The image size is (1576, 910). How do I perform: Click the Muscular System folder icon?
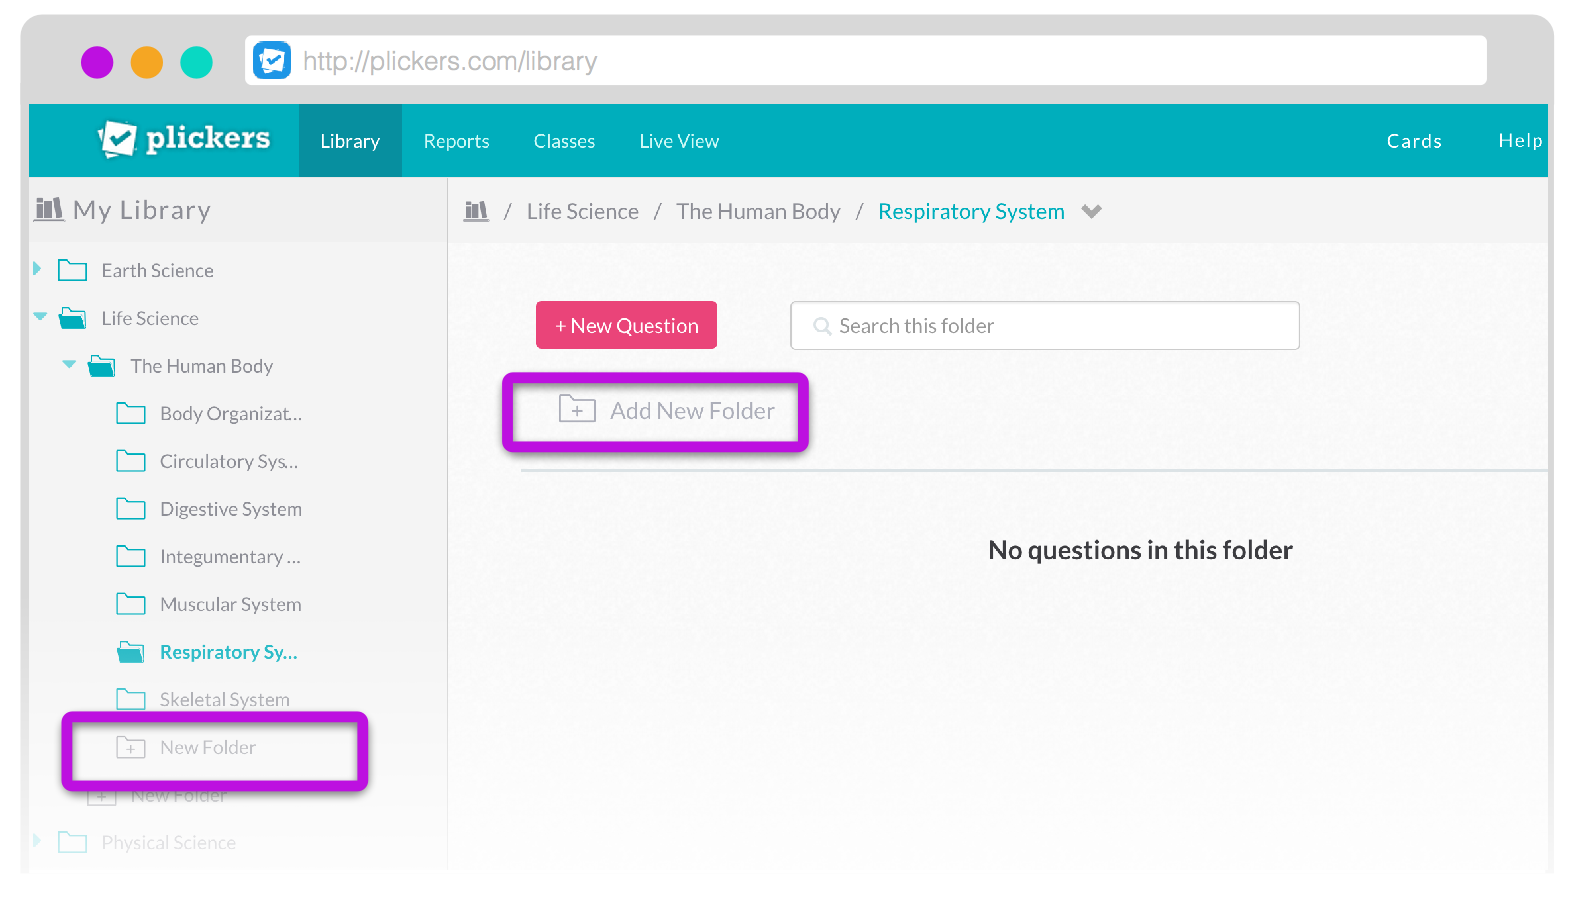coord(131,604)
